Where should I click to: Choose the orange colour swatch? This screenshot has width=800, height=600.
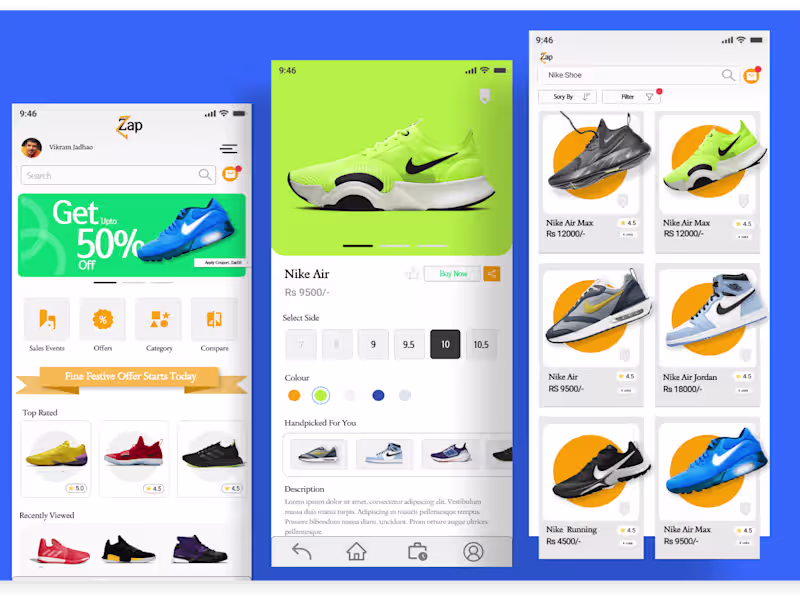pyautogui.click(x=294, y=395)
